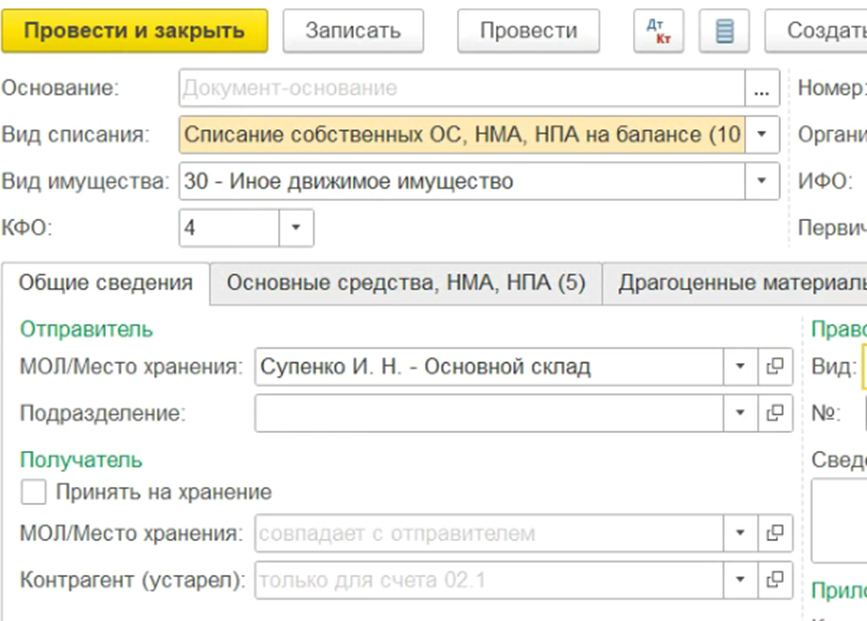Viewport: 867px width, 621px height.
Task: Open the Контрагент (устарел) record icon
Action: tap(775, 580)
